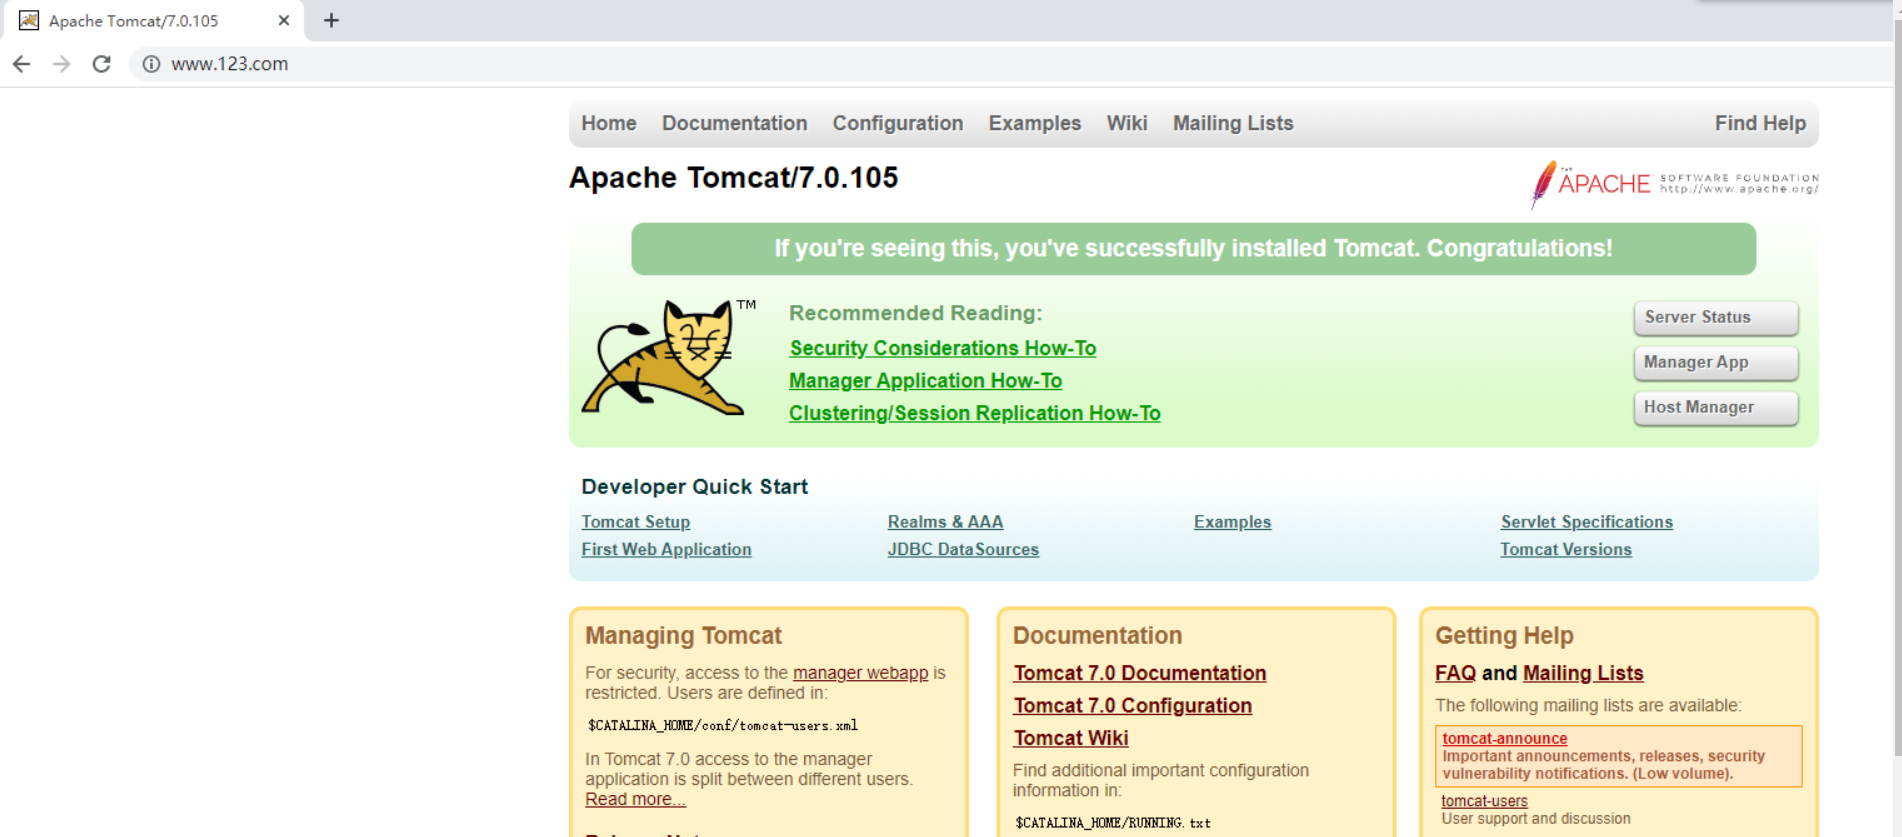Open Security Considerations How-To link
The image size is (1902, 837).
pyautogui.click(x=943, y=348)
